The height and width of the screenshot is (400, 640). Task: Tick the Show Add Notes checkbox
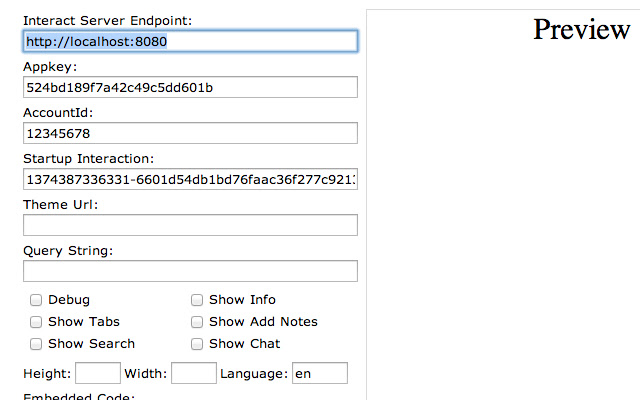coord(198,322)
